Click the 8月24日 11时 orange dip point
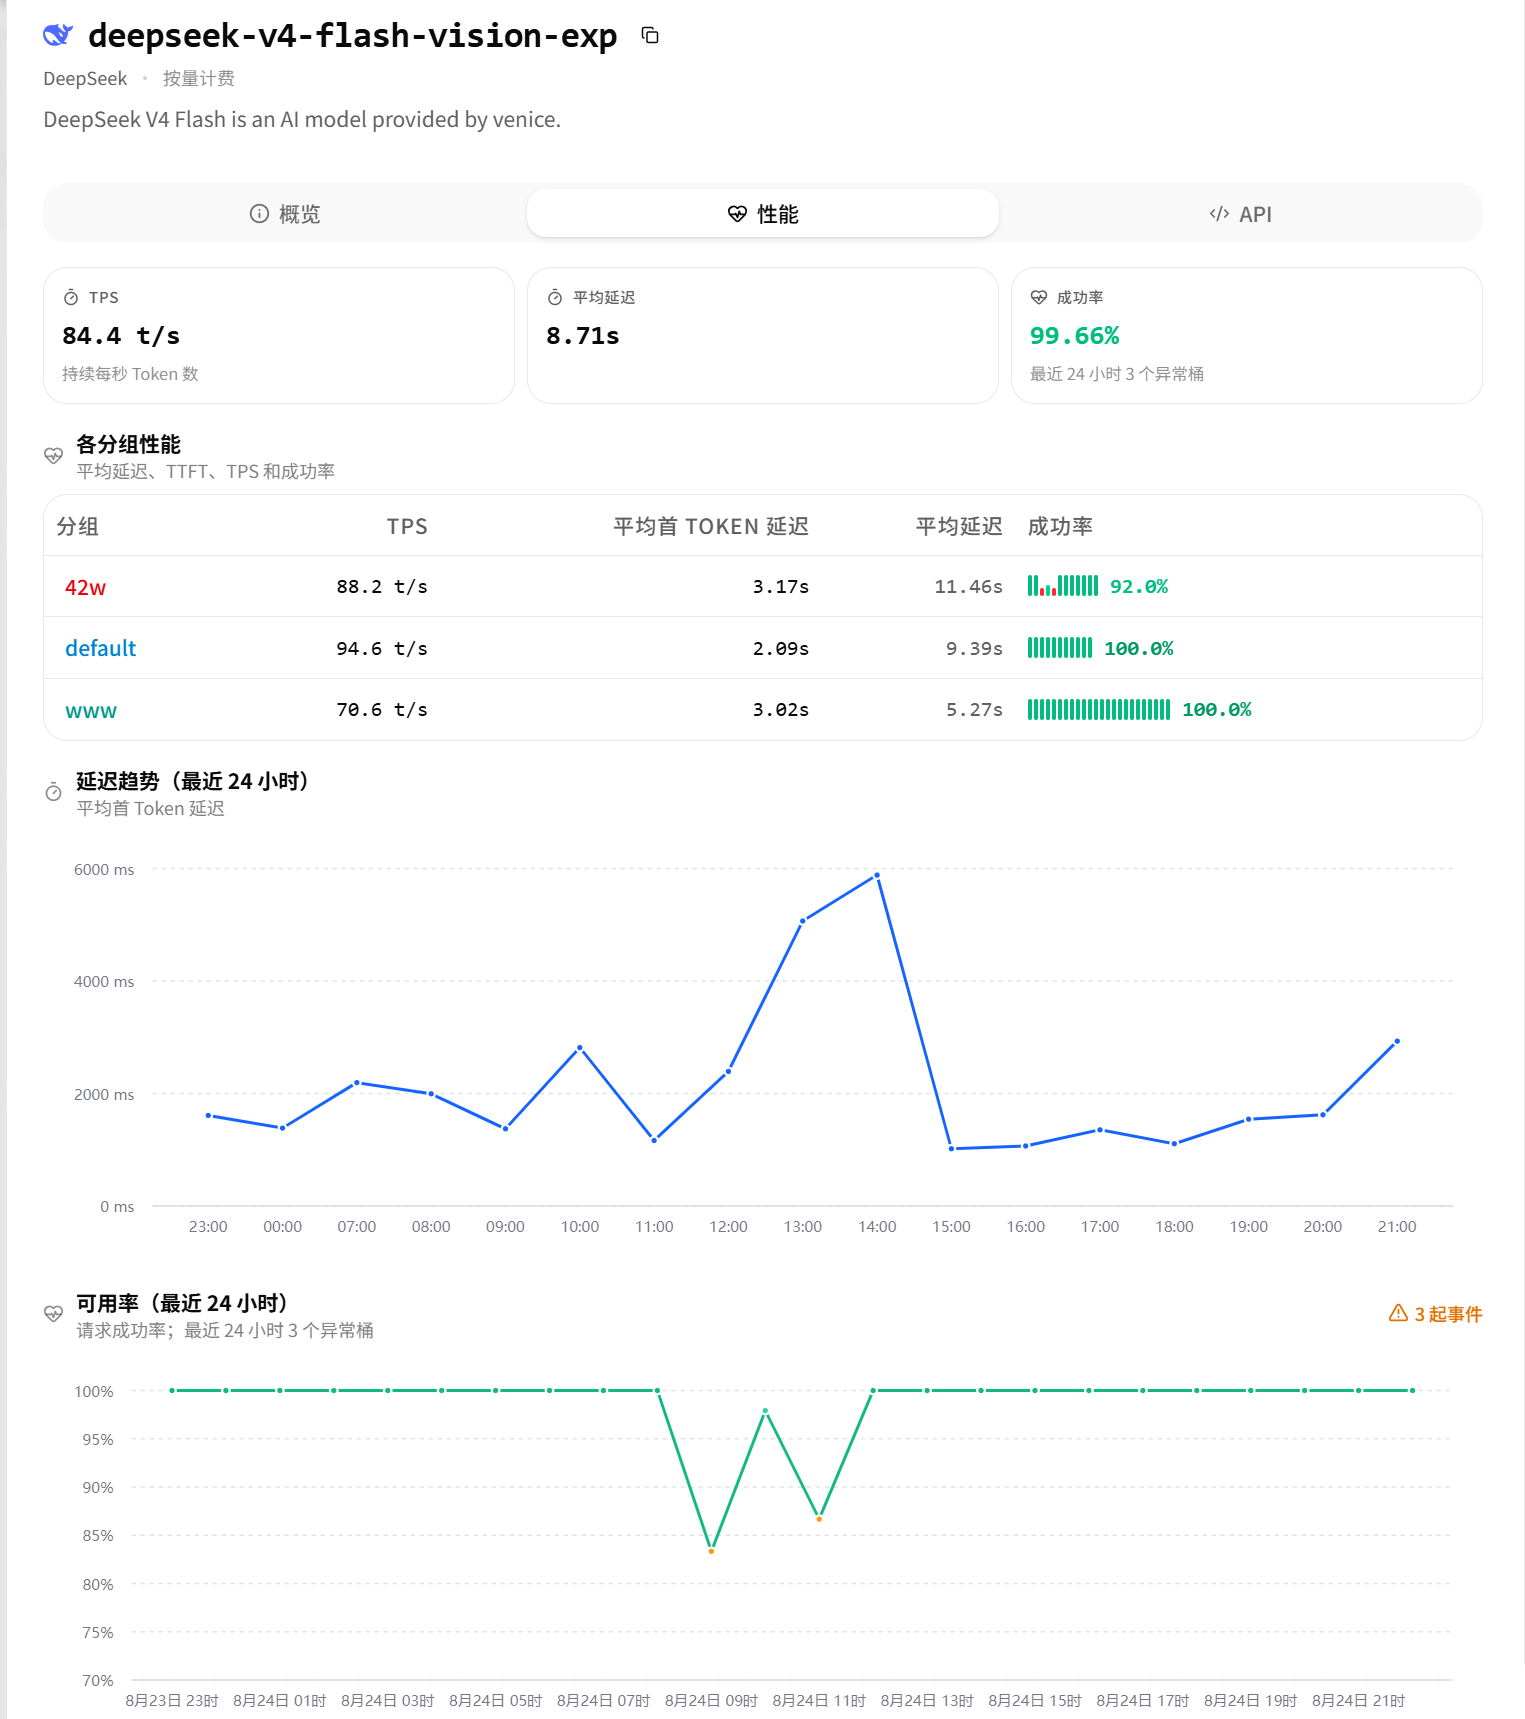1525x1719 pixels. coord(819,1519)
